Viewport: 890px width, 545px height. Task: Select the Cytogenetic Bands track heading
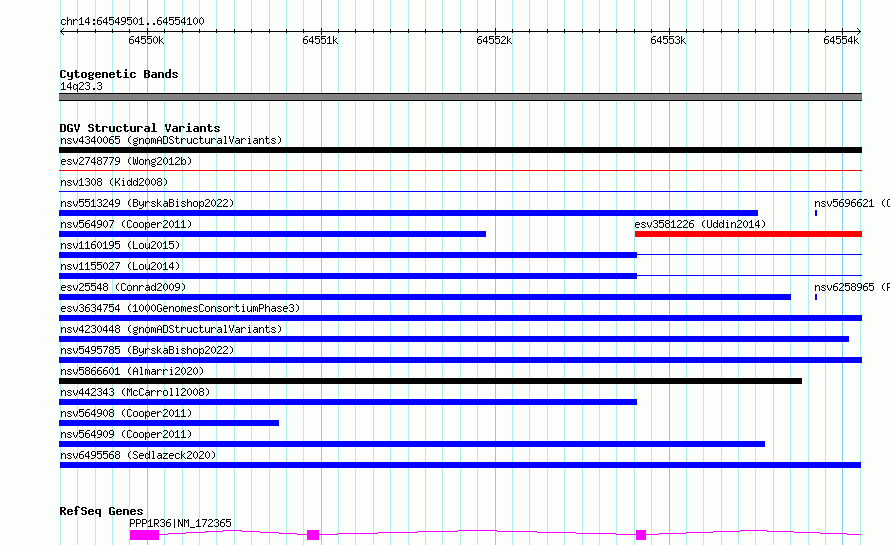119,74
